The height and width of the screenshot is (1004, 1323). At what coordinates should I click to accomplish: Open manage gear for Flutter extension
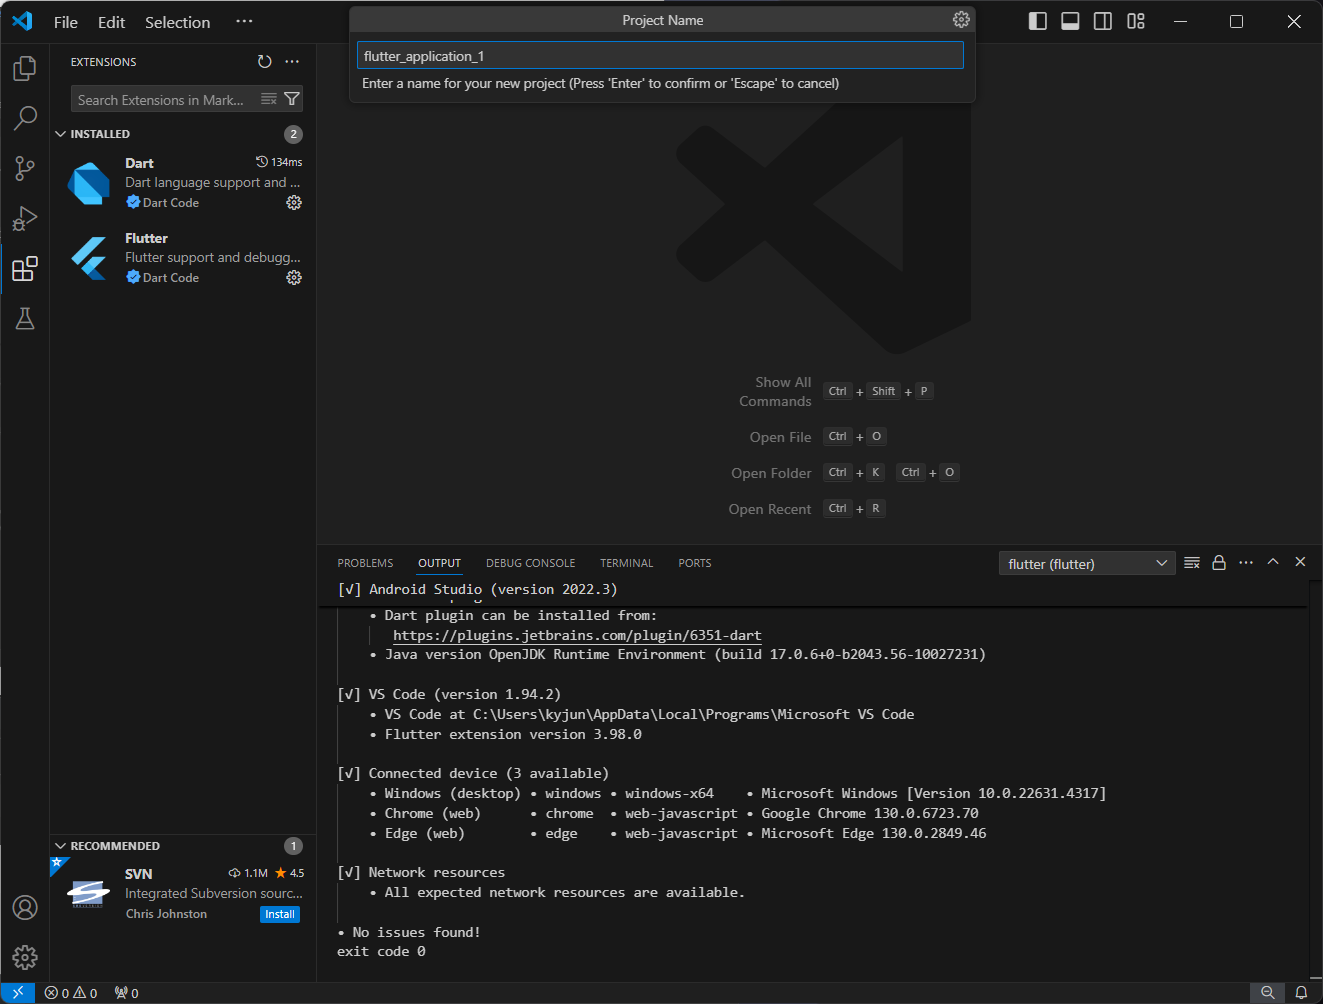point(294,277)
